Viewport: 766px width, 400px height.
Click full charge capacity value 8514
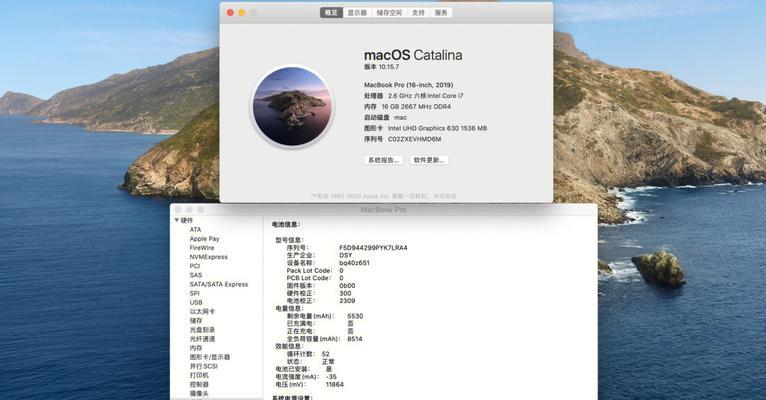(x=355, y=339)
